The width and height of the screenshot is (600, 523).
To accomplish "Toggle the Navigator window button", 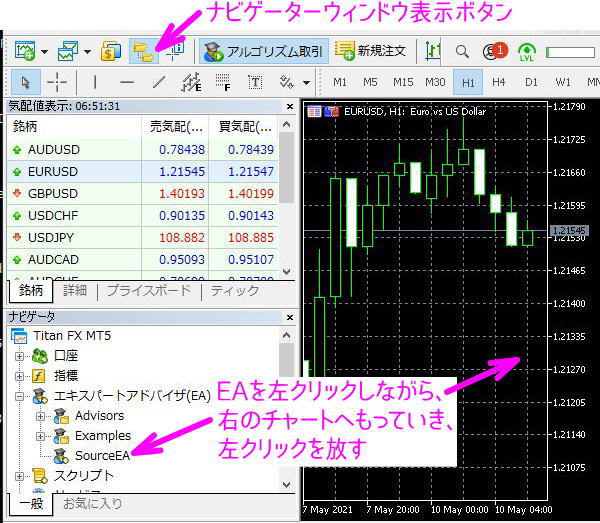I will [143, 51].
